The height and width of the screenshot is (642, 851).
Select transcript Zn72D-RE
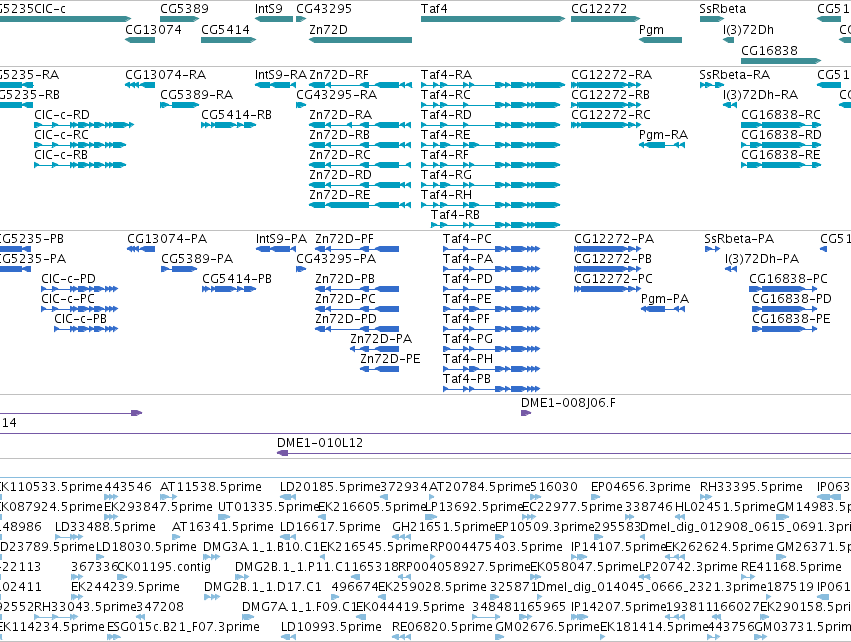point(360,205)
